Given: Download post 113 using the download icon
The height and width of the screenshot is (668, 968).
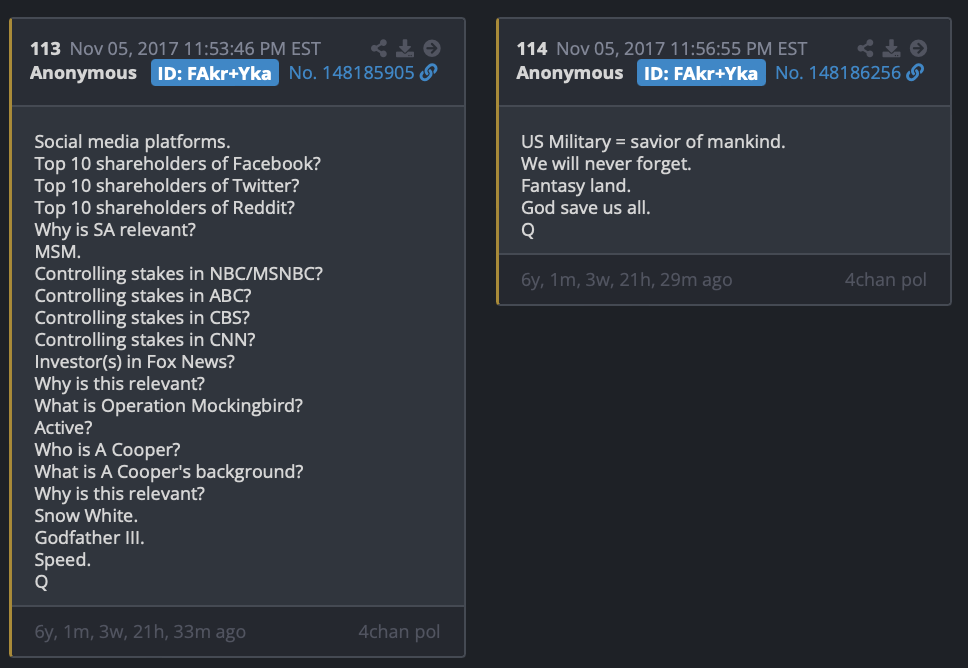Looking at the screenshot, I should tap(405, 48).
